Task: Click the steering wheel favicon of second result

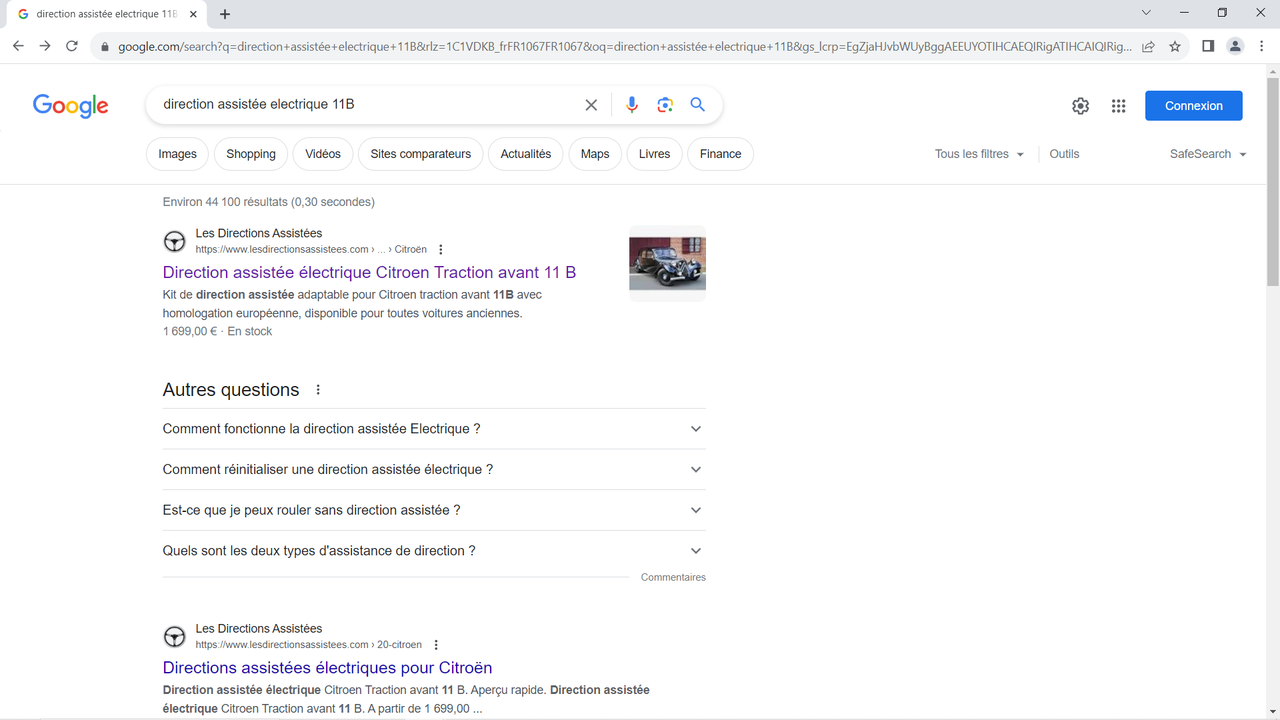Action: click(x=175, y=637)
